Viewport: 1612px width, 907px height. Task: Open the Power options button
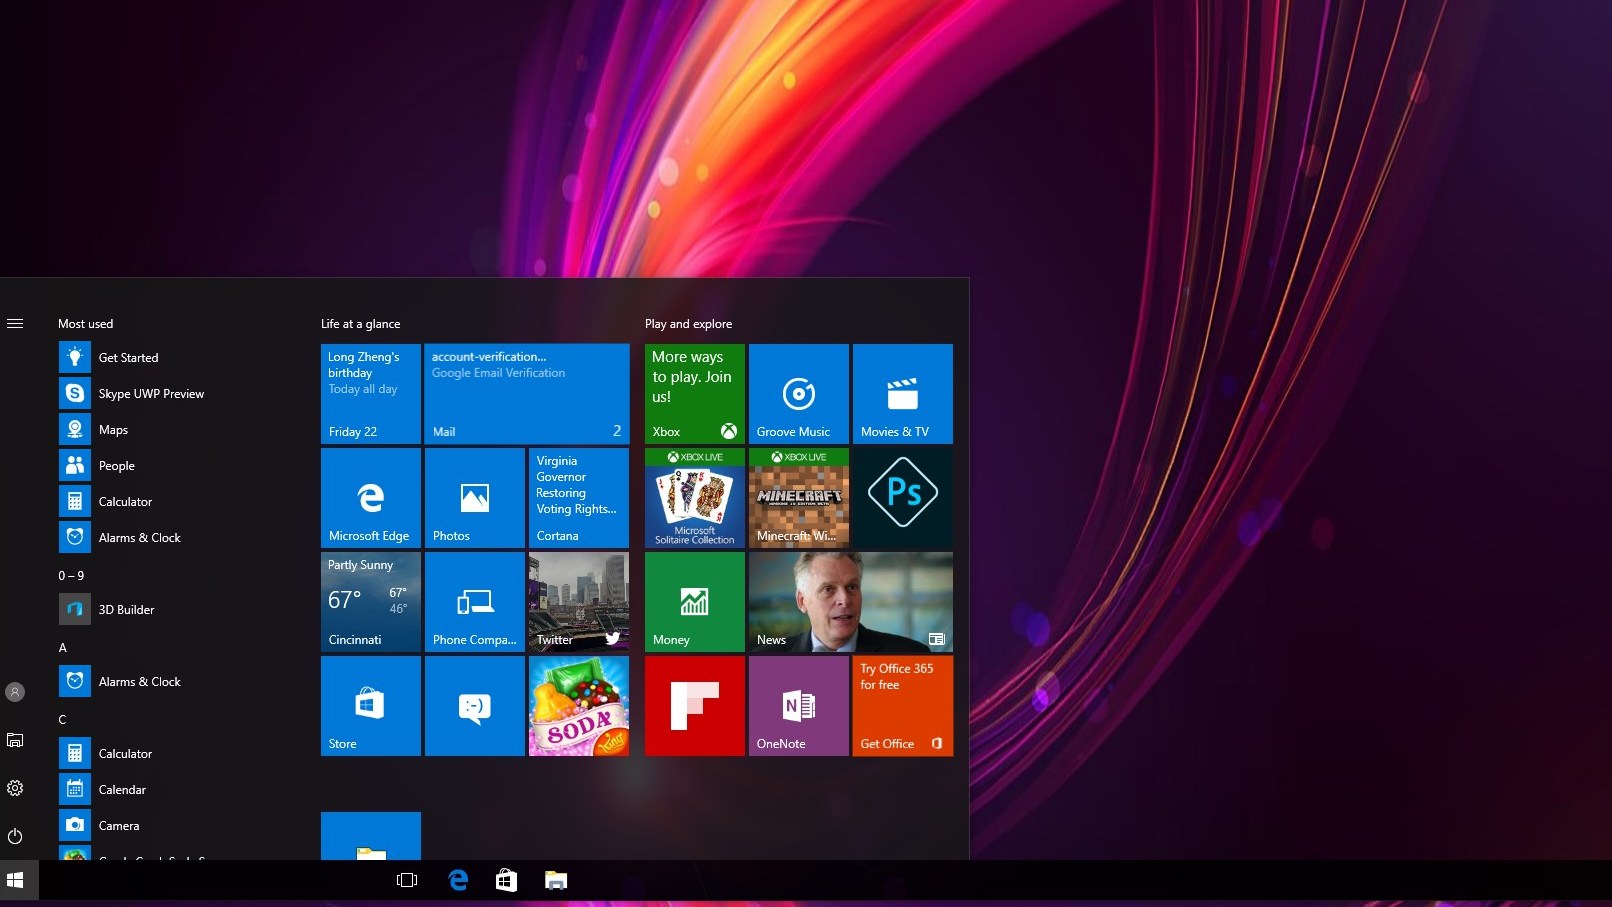(15, 836)
